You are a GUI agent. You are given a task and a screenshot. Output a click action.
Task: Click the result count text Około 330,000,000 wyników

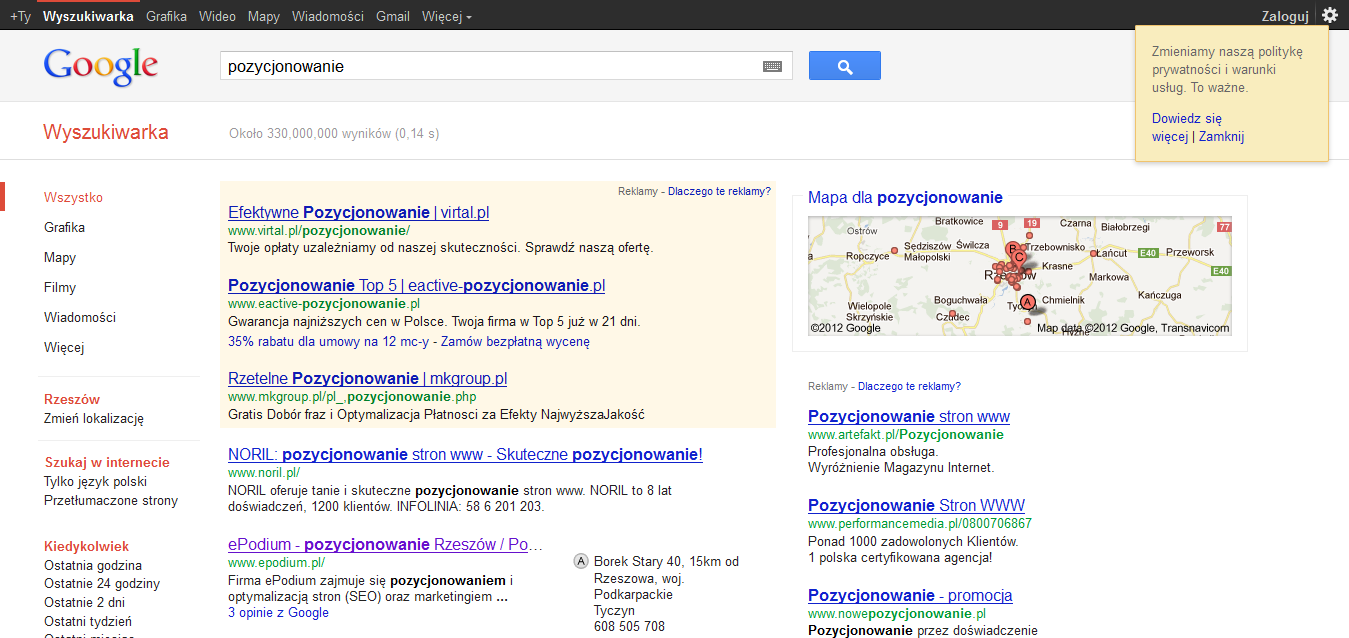[x=334, y=133]
